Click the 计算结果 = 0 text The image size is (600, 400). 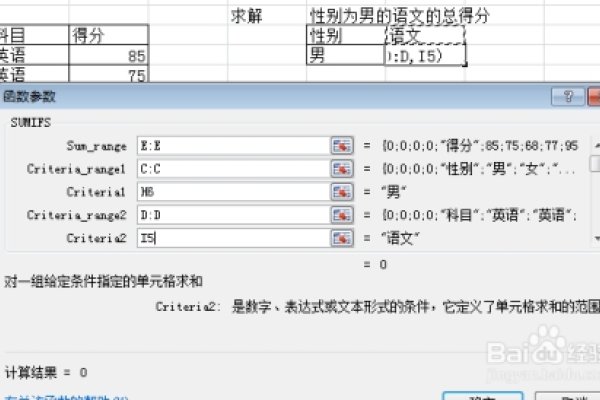[46, 372]
